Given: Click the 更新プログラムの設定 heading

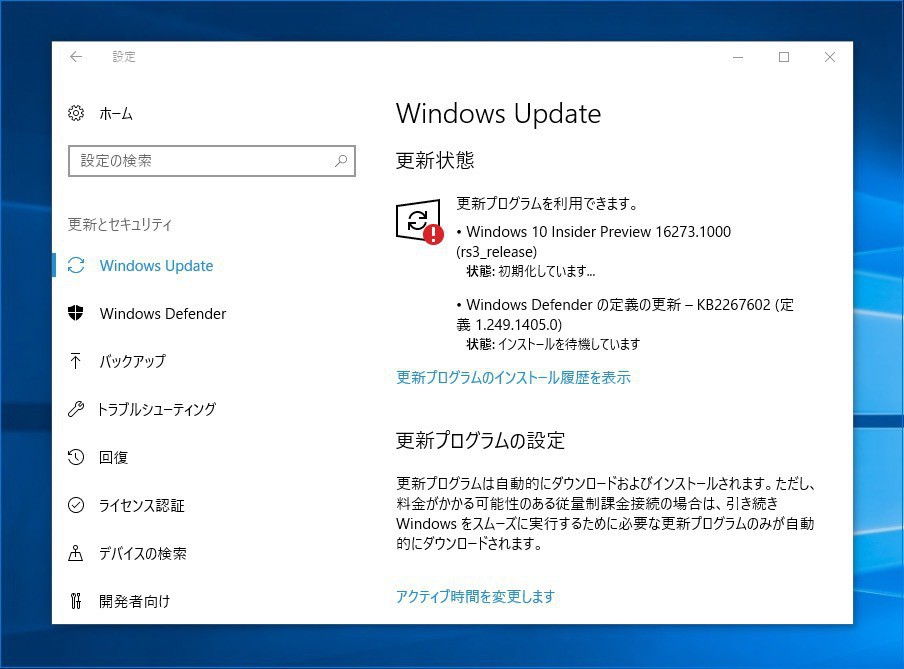Looking at the screenshot, I should [x=480, y=441].
